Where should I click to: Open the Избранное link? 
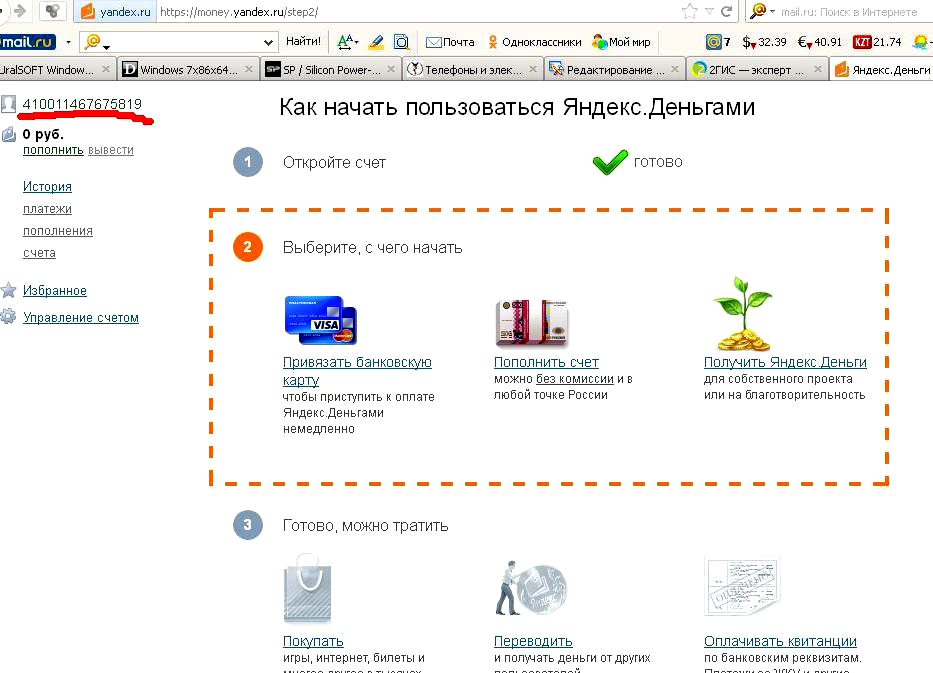click(55, 290)
